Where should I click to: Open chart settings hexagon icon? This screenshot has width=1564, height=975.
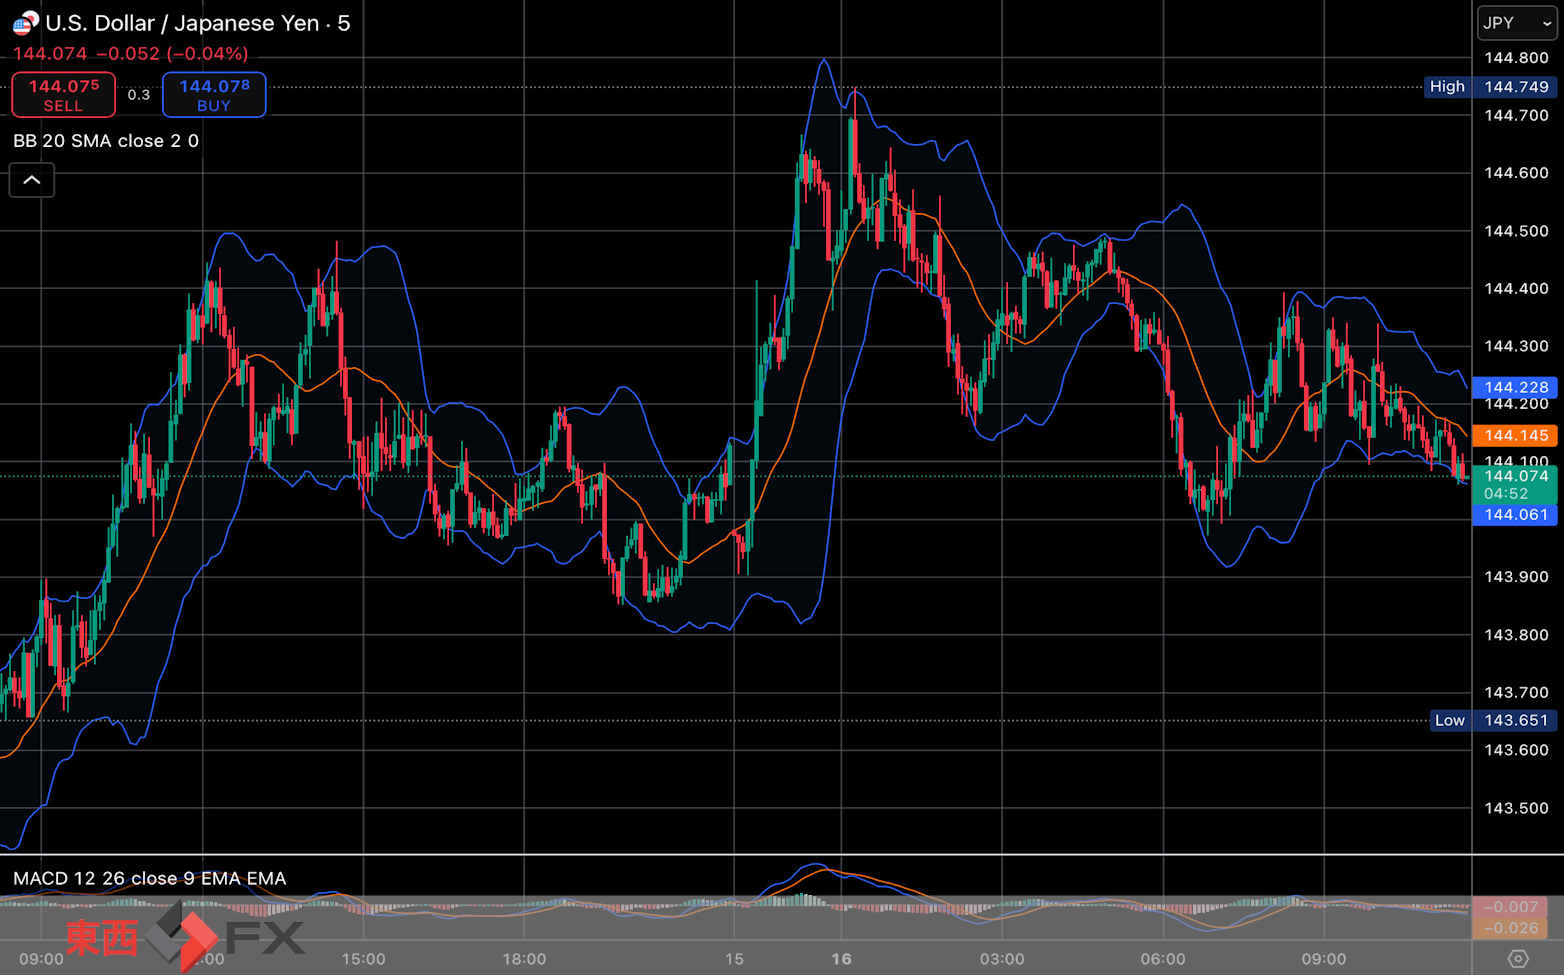(x=1517, y=958)
